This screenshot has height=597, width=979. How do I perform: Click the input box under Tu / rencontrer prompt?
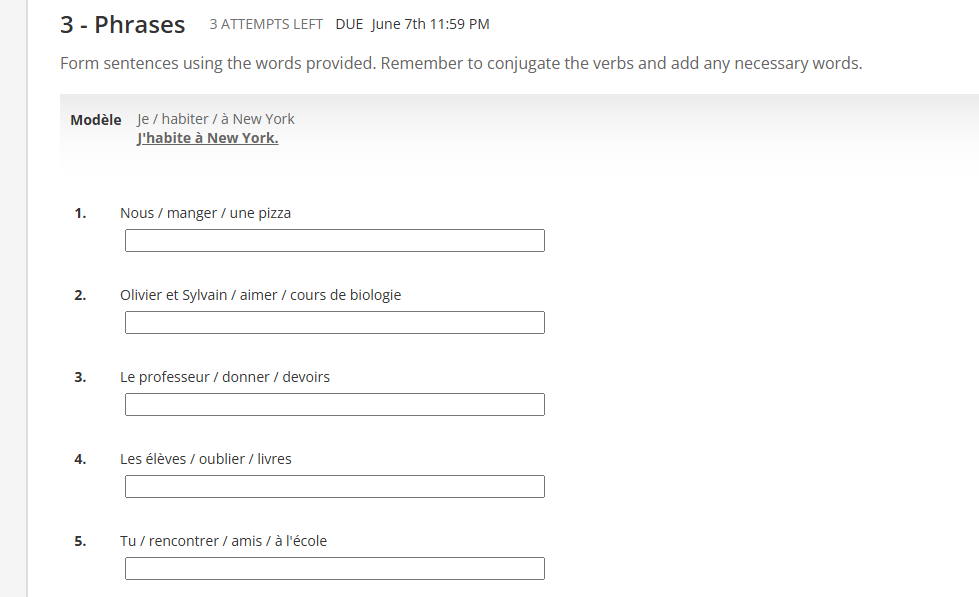(334, 568)
